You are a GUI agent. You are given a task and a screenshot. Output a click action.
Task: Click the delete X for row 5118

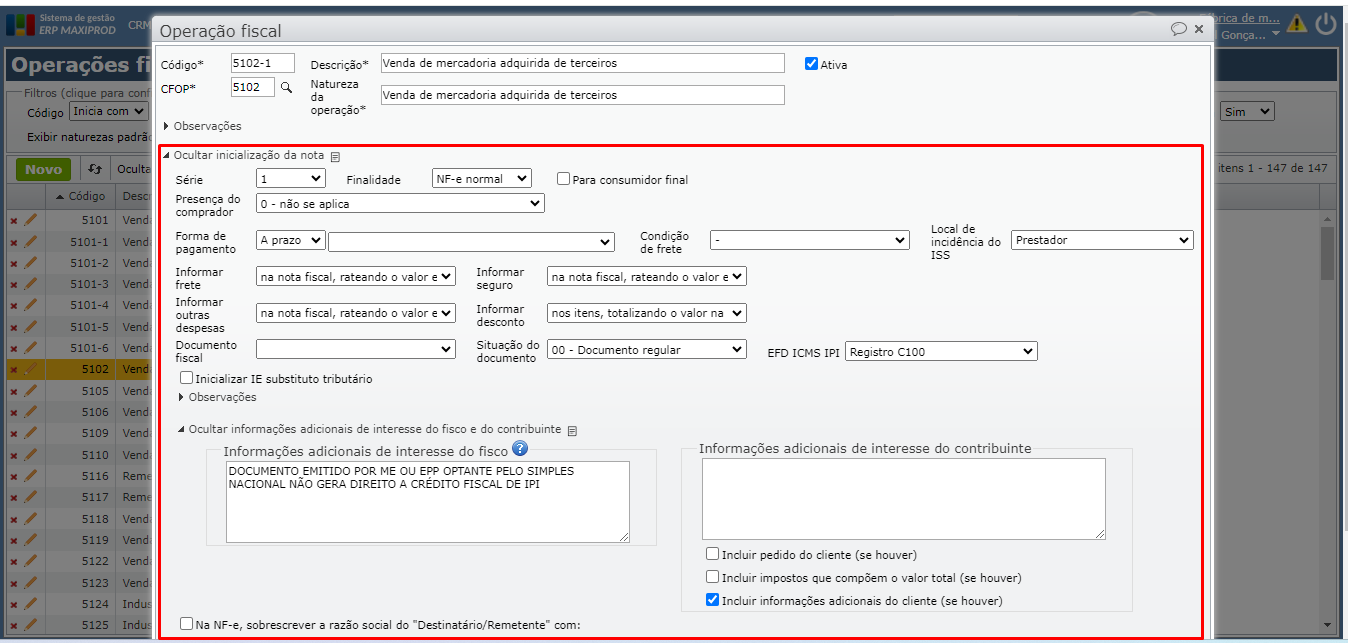14,520
